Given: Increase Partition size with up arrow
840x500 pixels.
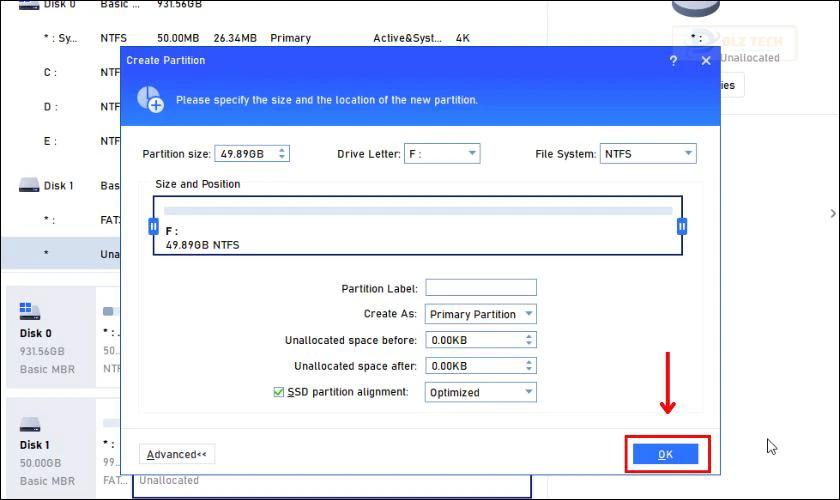Looking at the screenshot, I should pos(282,150).
